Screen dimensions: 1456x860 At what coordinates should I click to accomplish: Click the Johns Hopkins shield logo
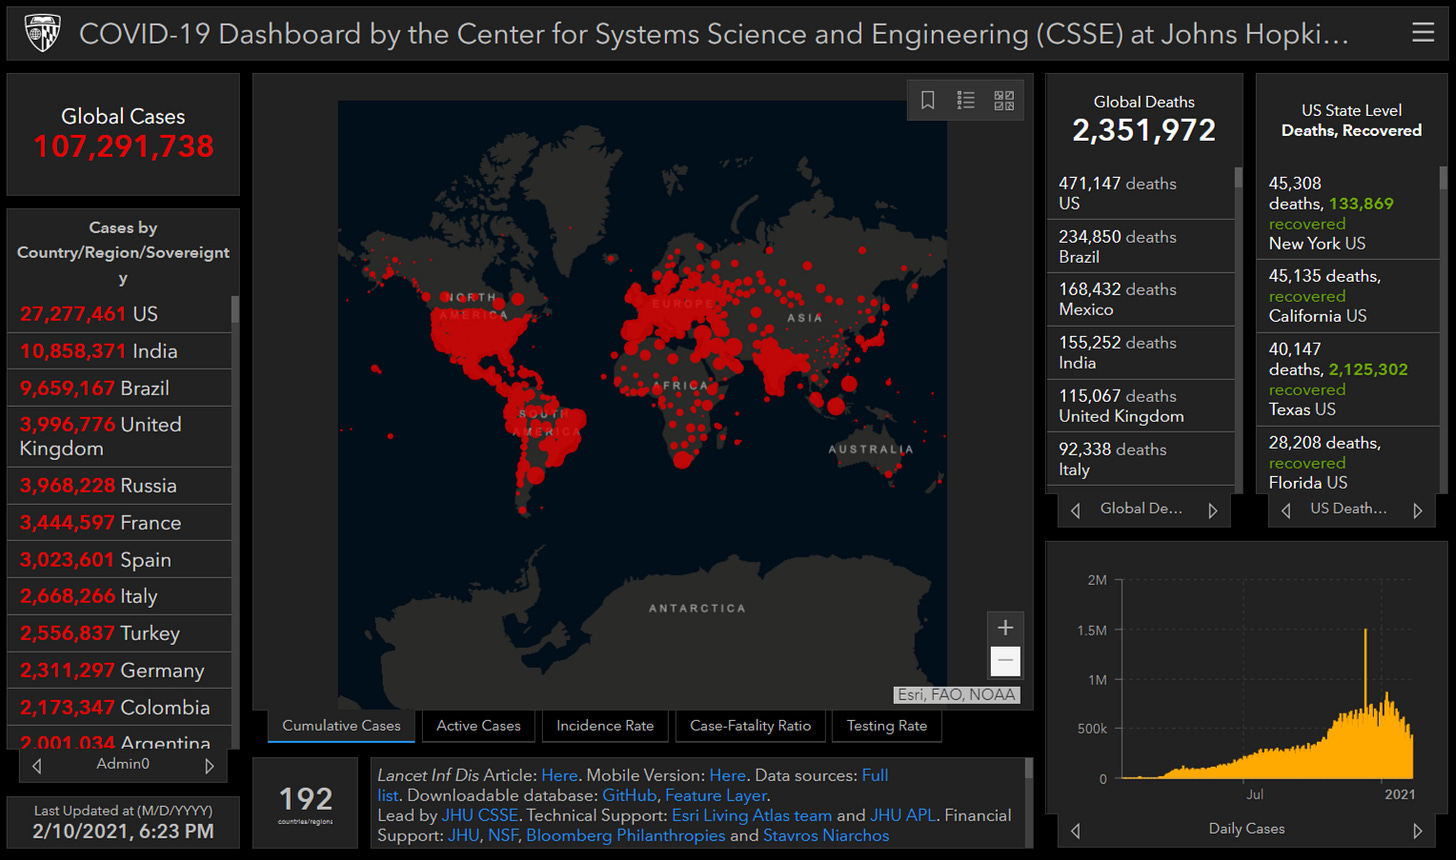pyautogui.click(x=42, y=34)
